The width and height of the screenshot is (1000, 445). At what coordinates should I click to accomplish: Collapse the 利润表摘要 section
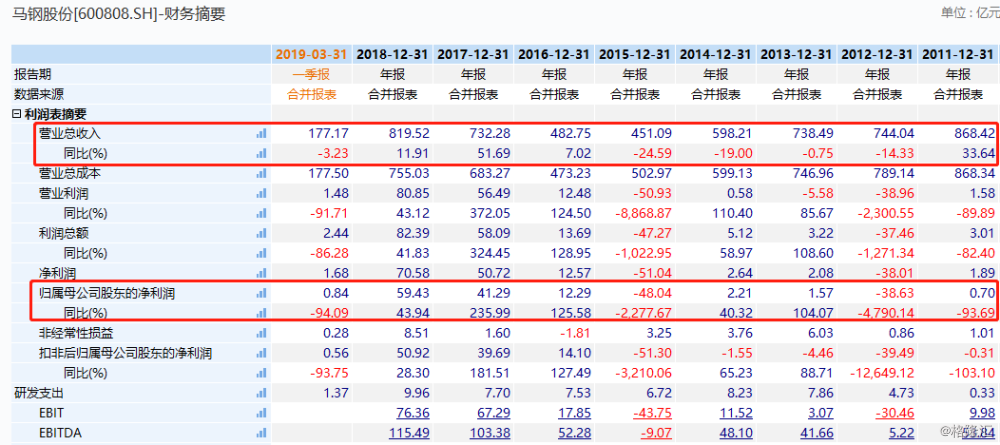[17, 114]
